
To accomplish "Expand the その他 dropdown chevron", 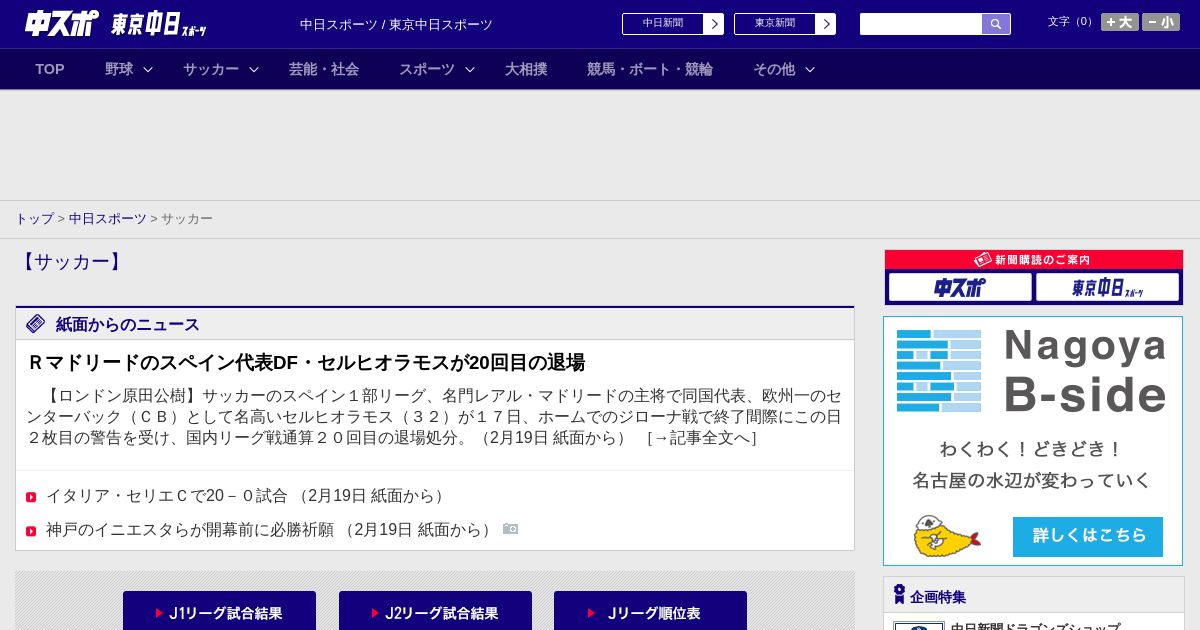I will click(x=810, y=69).
